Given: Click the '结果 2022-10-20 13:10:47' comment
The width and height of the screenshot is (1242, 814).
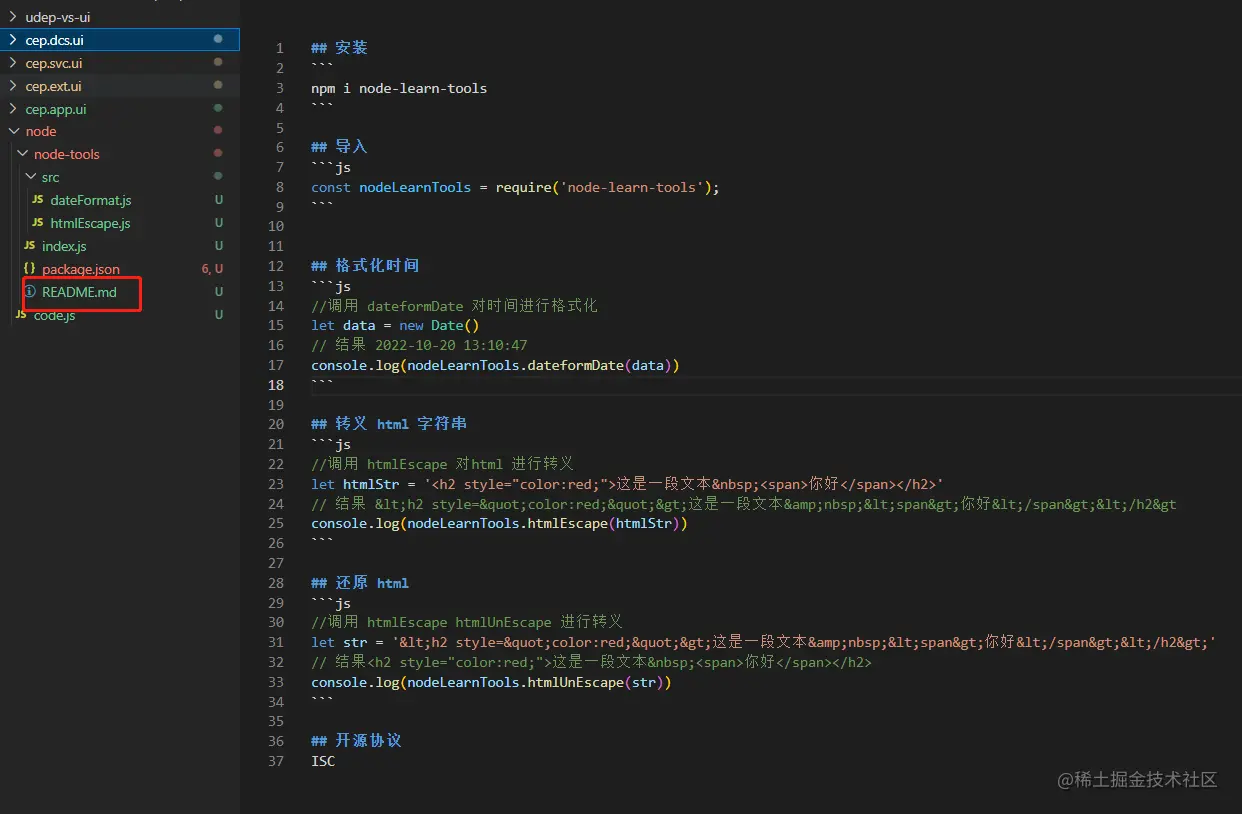Looking at the screenshot, I should [x=419, y=345].
